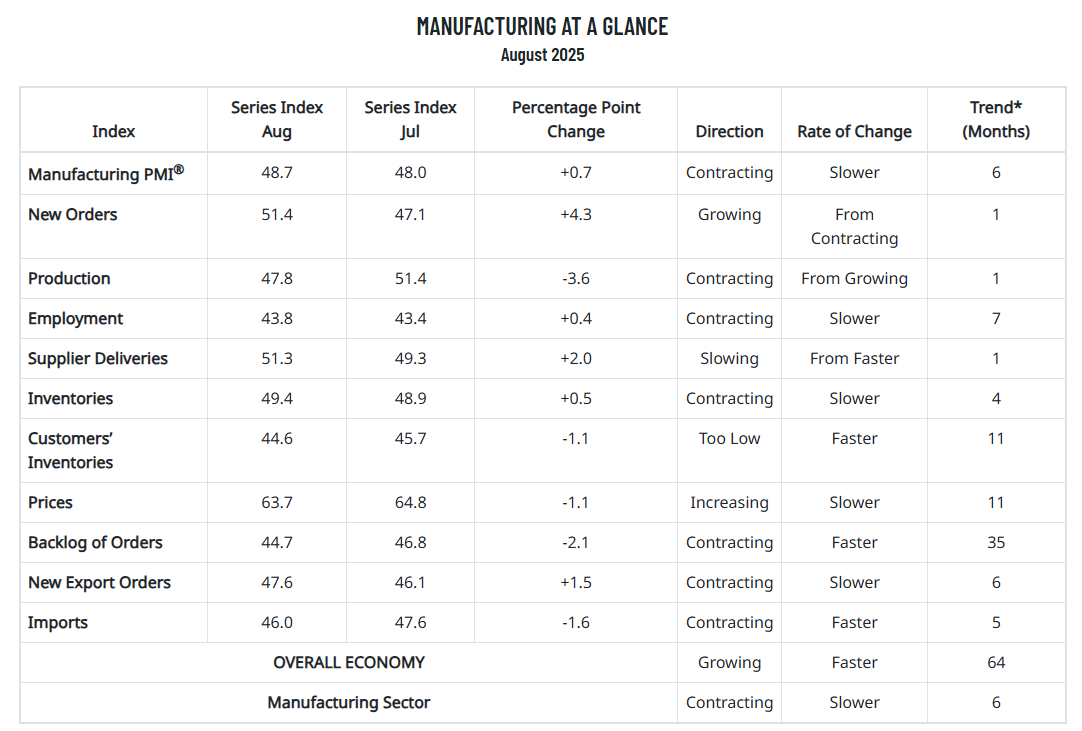This screenshot has width=1082, height=731.
Task: Select the "August 2025" subtitle text
Action: 542,55
